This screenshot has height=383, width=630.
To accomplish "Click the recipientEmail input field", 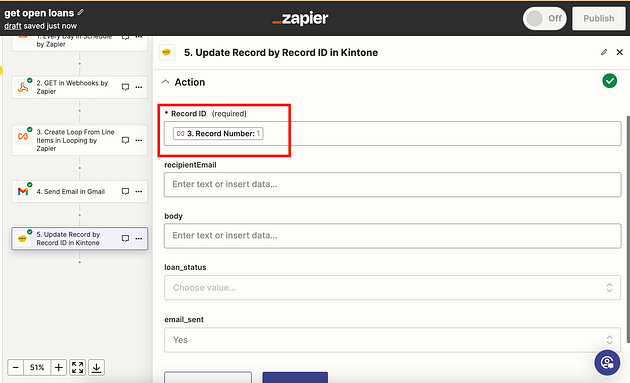I will [392, 184].
